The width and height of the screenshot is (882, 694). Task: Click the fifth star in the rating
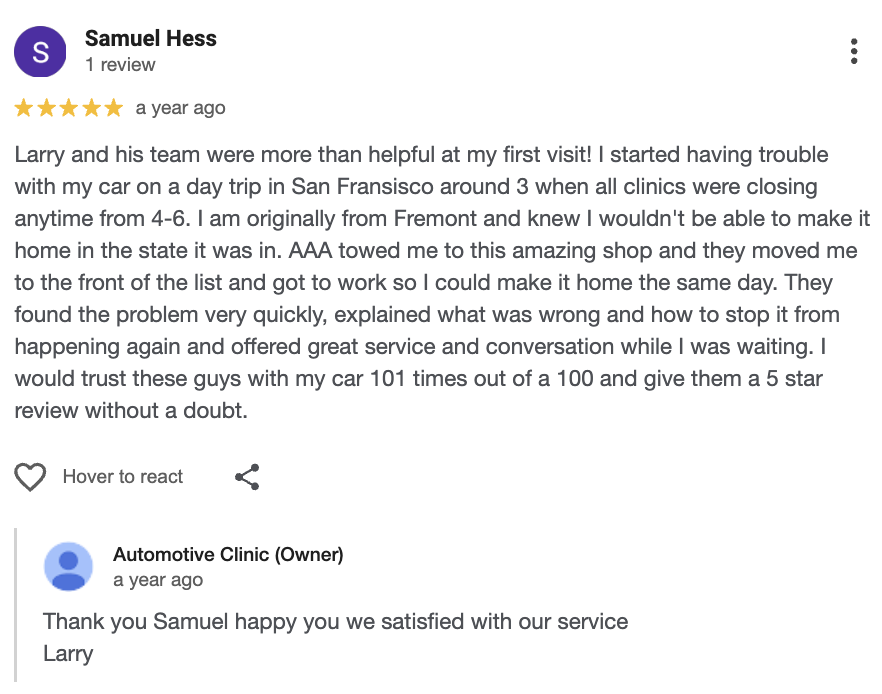point(113,108)
